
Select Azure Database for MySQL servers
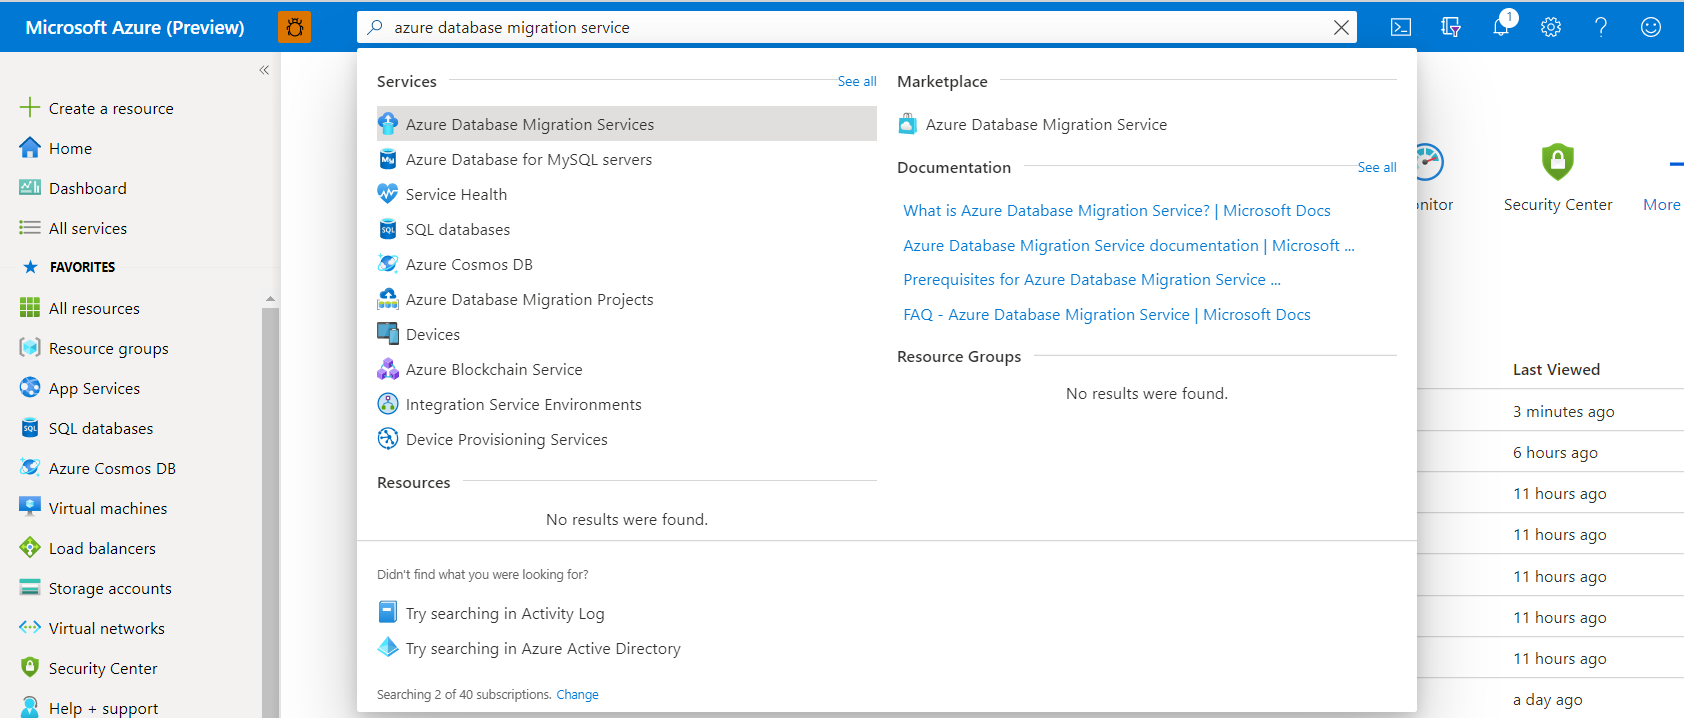pos(528,159)
